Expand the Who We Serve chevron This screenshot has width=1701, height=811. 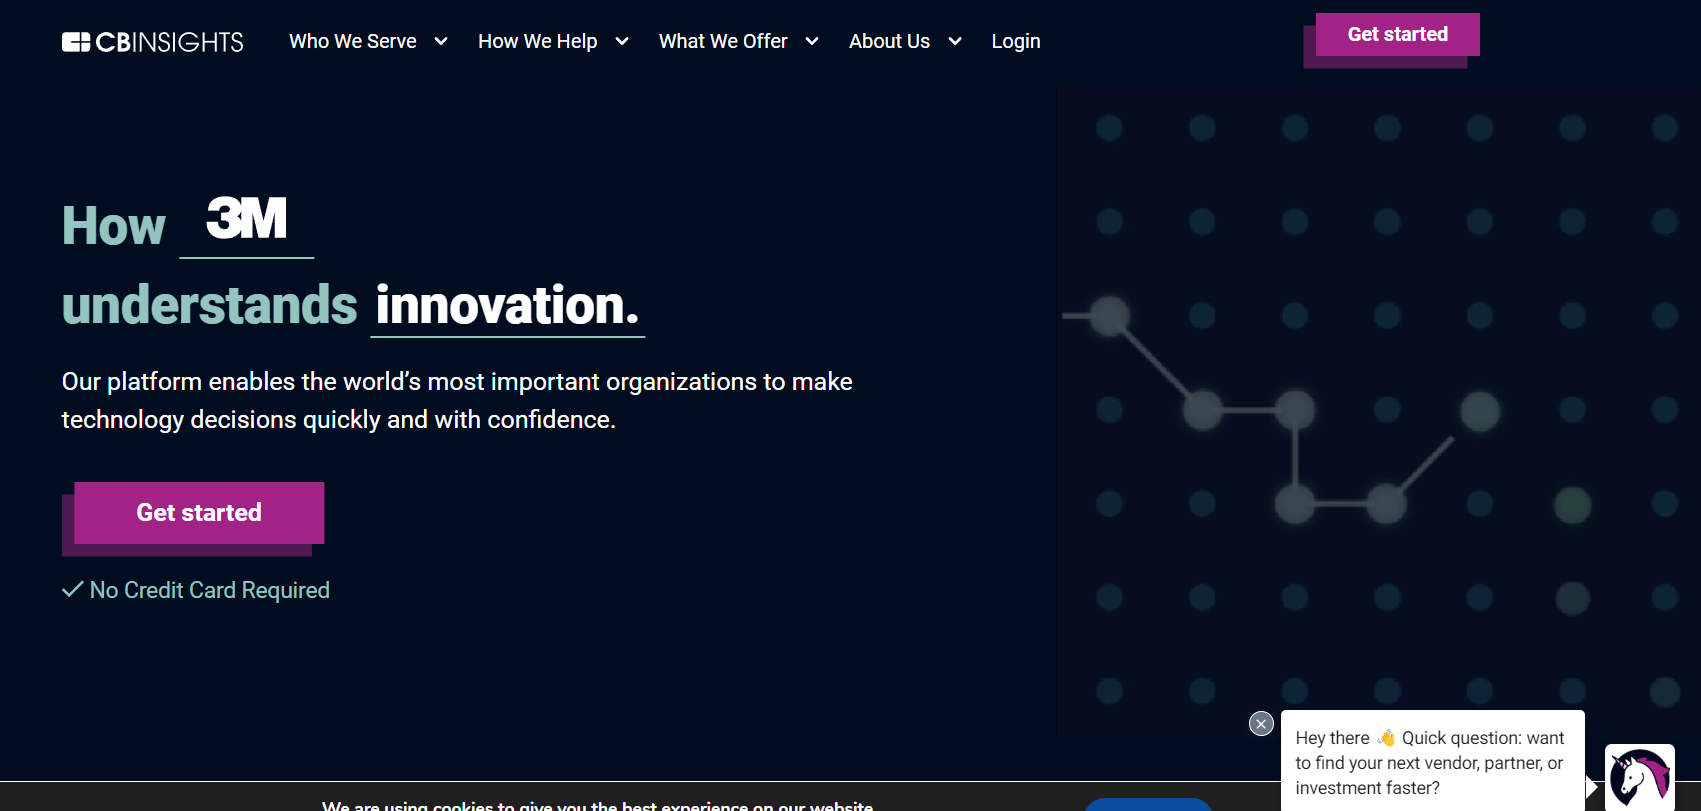tap(441, 41)
